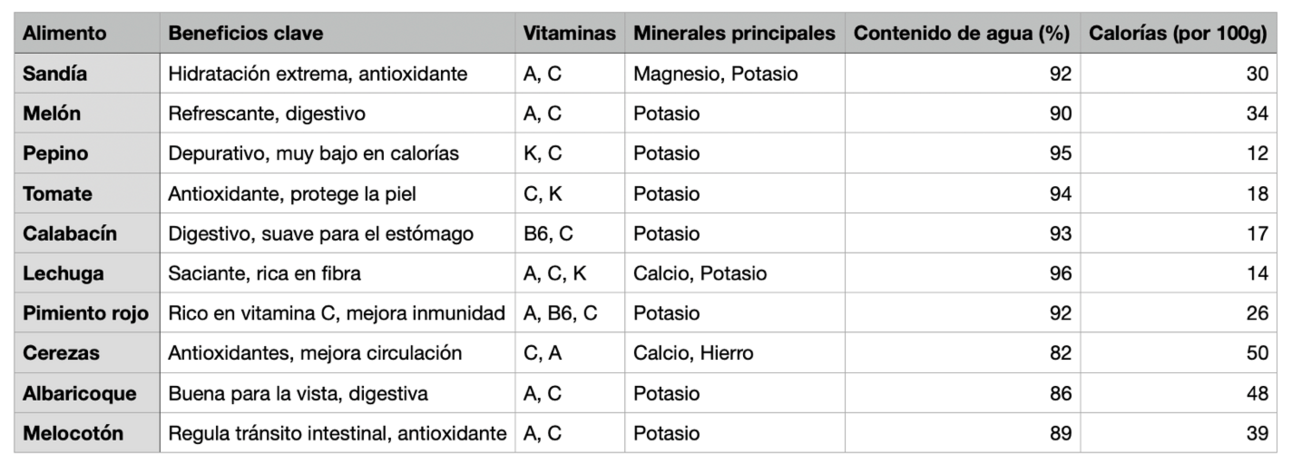Click the cell reading Magnesio, Potasio

(734, 74)
